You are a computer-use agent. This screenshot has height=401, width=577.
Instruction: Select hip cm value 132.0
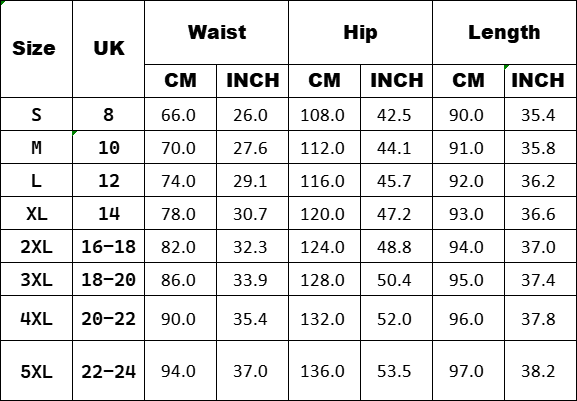click(324, 318)
